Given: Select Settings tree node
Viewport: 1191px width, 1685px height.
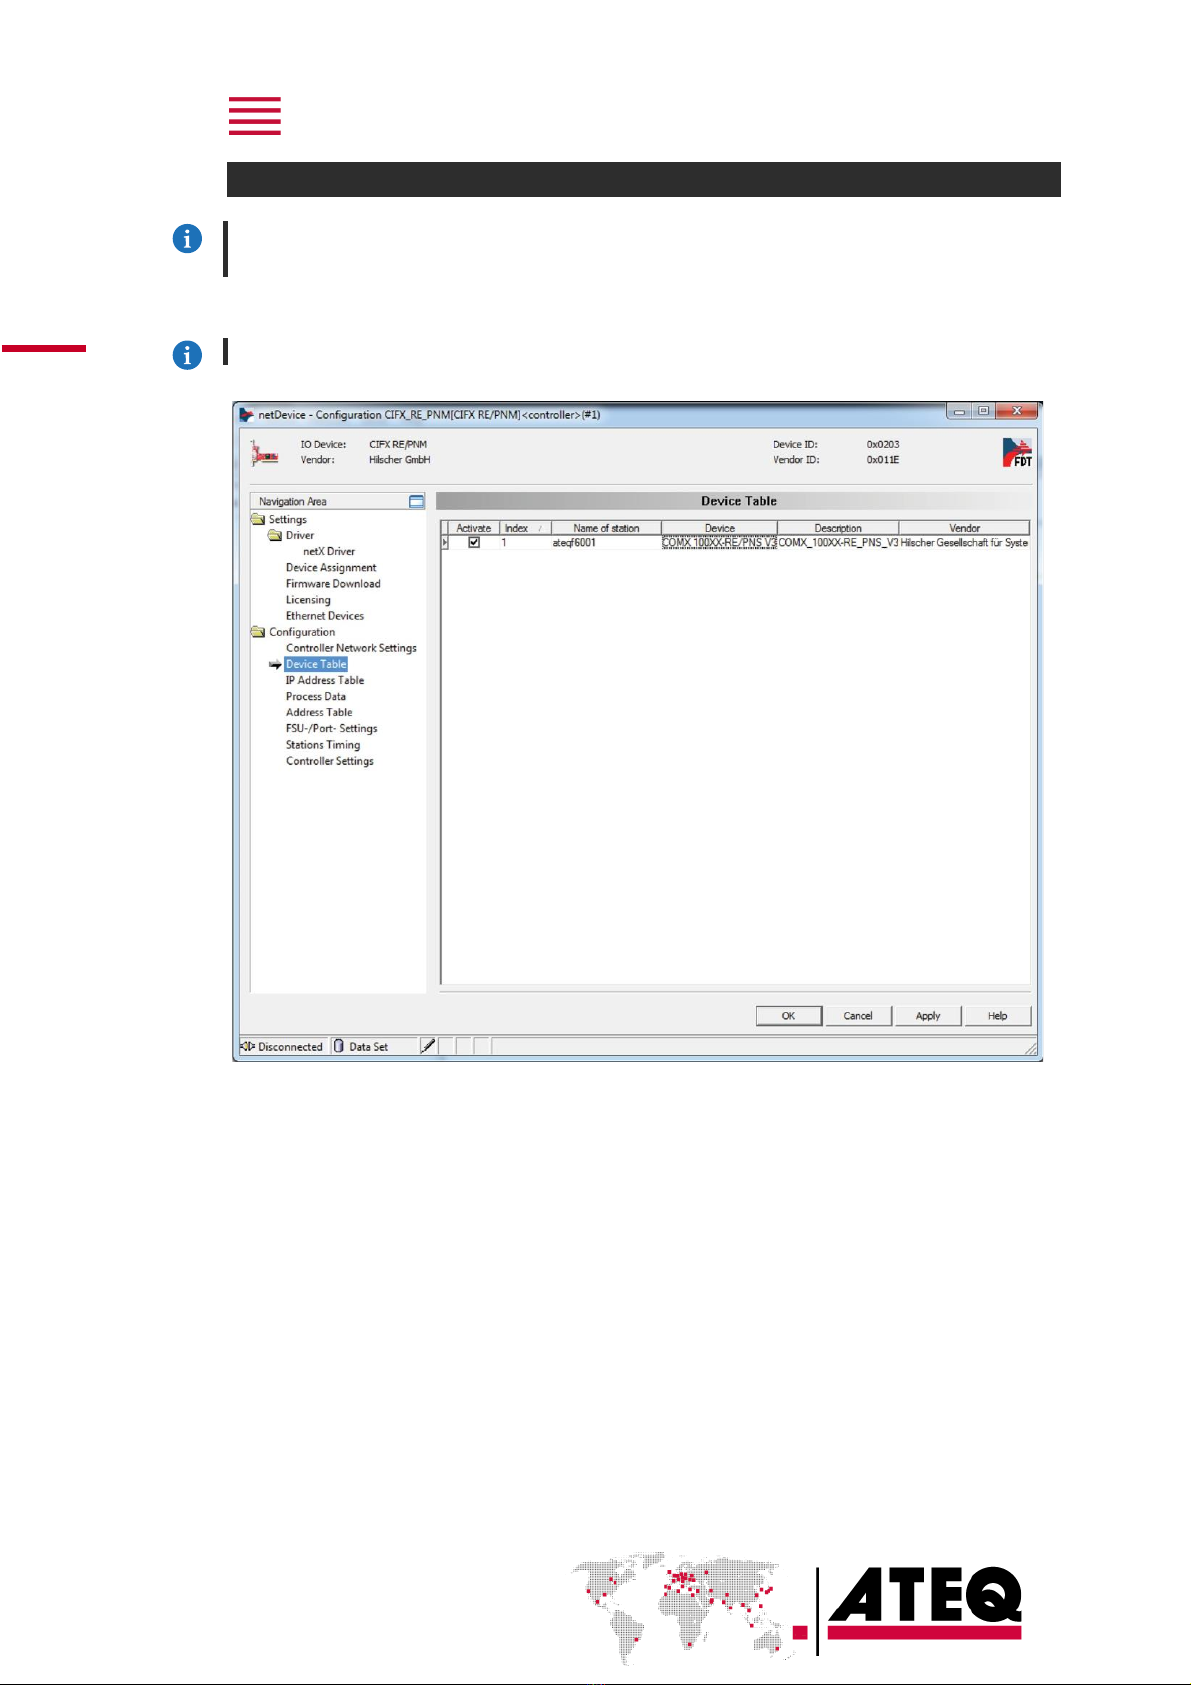Looking at the screenshot, I should point(287,519).
